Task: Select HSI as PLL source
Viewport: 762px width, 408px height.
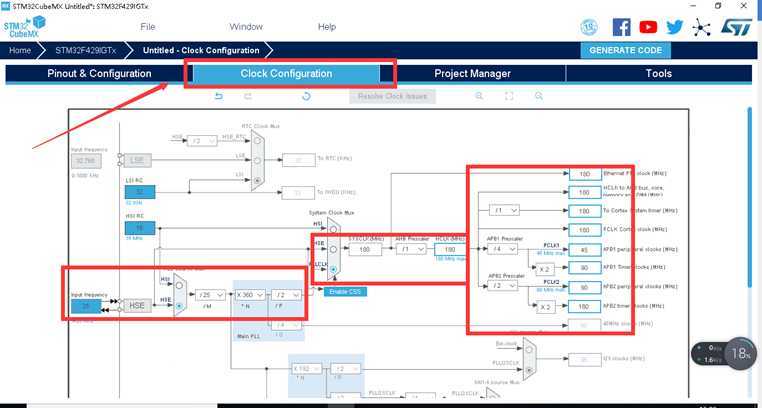Action: point(179,286)
